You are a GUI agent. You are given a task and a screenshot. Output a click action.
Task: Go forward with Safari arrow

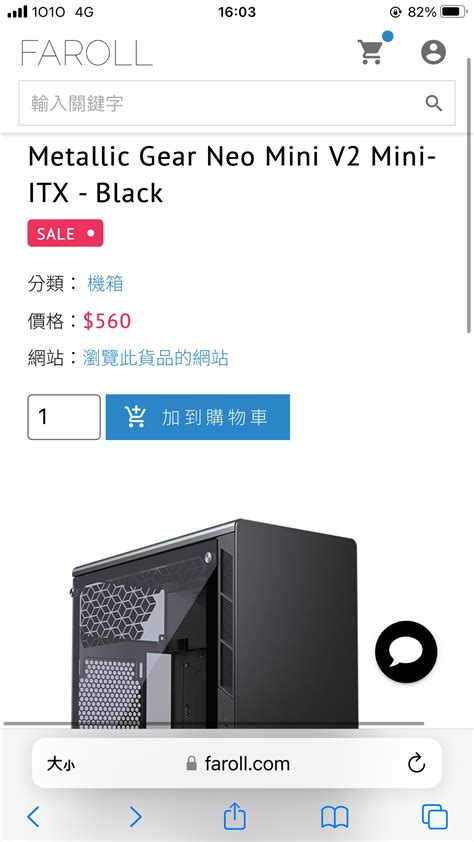tap(136, 817)
